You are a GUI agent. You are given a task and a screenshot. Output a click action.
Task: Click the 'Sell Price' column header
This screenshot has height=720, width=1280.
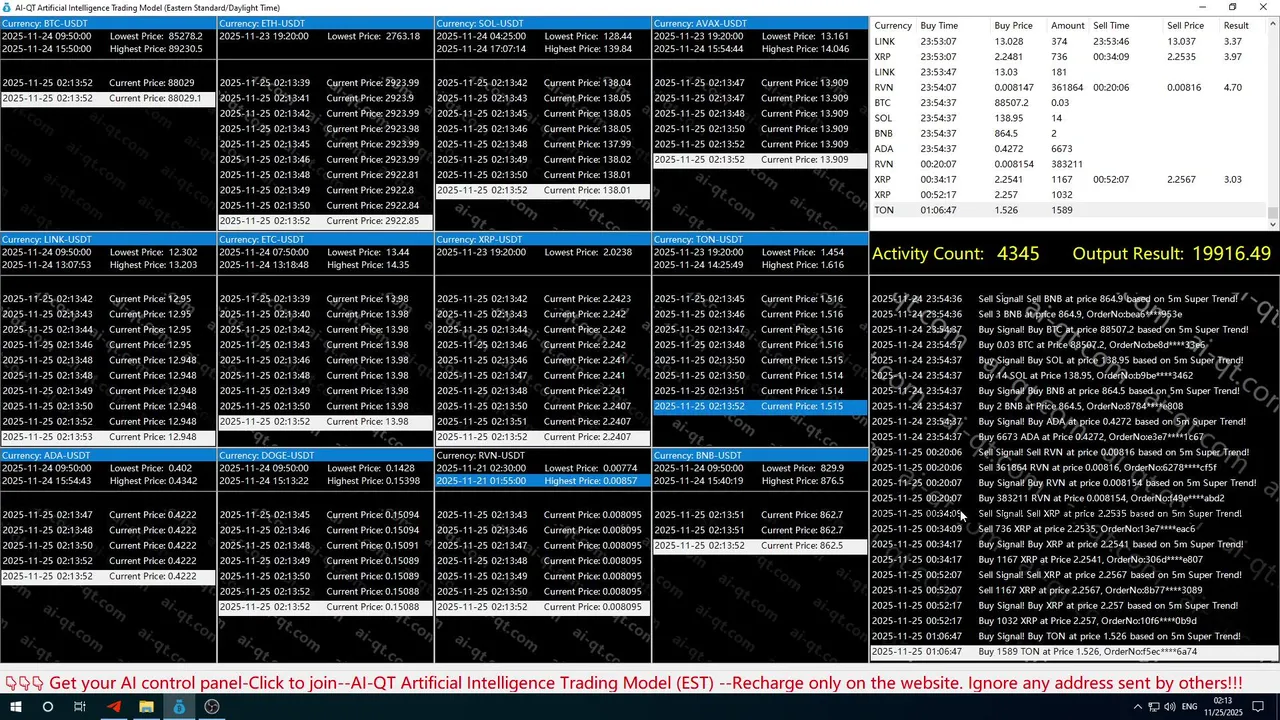point(1185,26)
